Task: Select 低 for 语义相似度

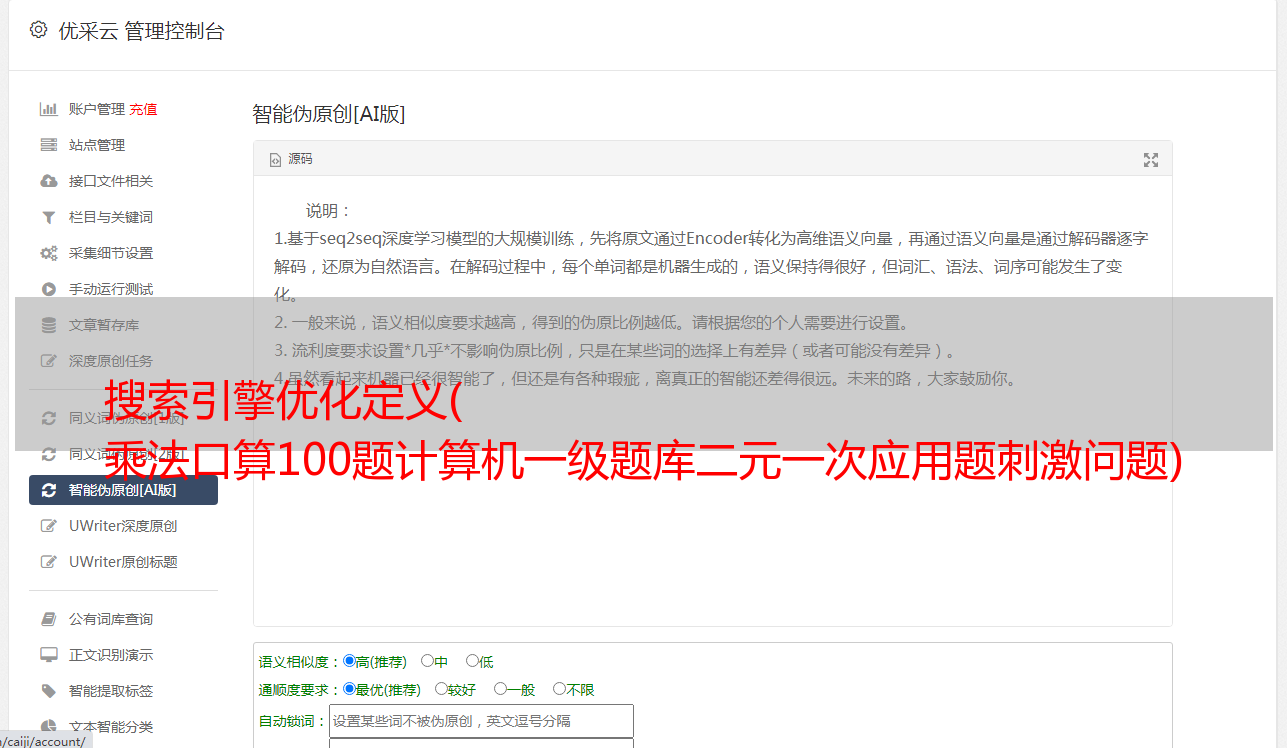Action: point(472,661)
